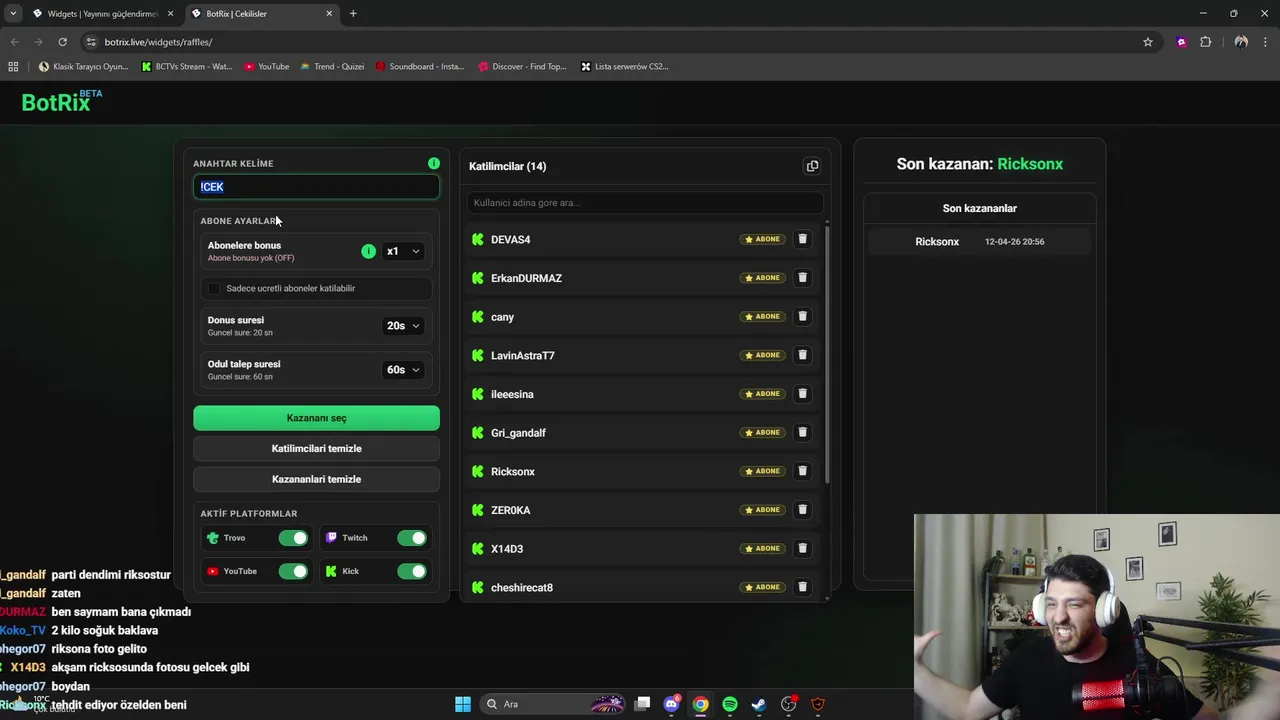Open browser apps grid in bookmarks bar
Viewport: 1280px width, 720px height.
point(13,67)
